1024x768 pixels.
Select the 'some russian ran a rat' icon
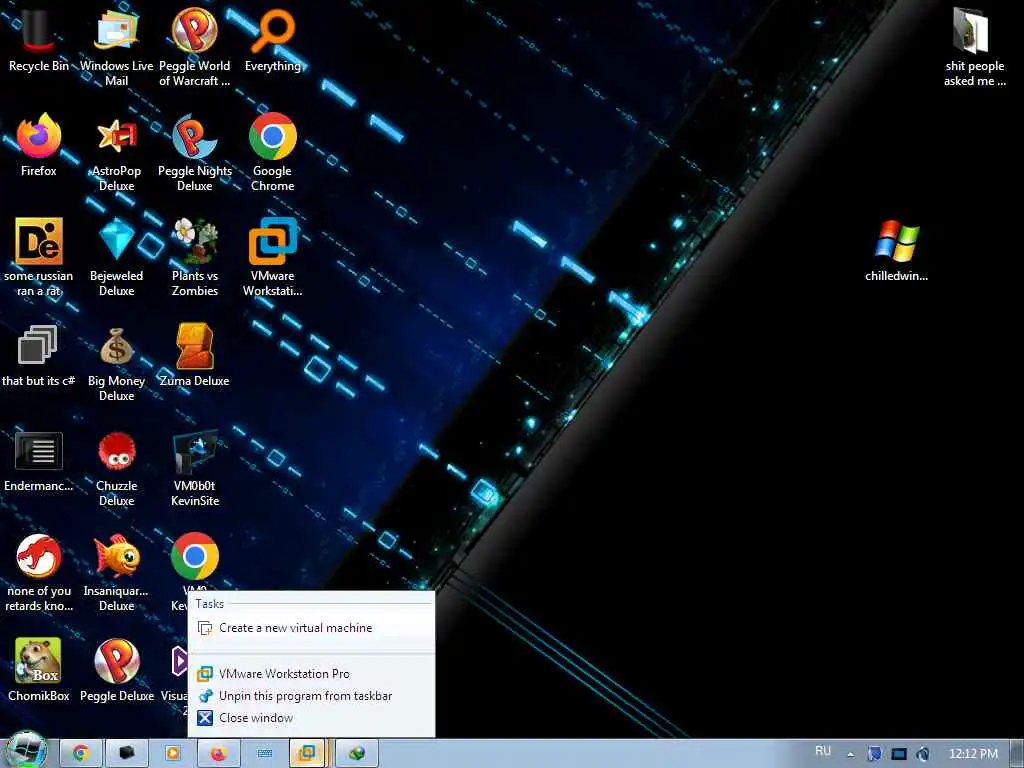tap(39, 257)
